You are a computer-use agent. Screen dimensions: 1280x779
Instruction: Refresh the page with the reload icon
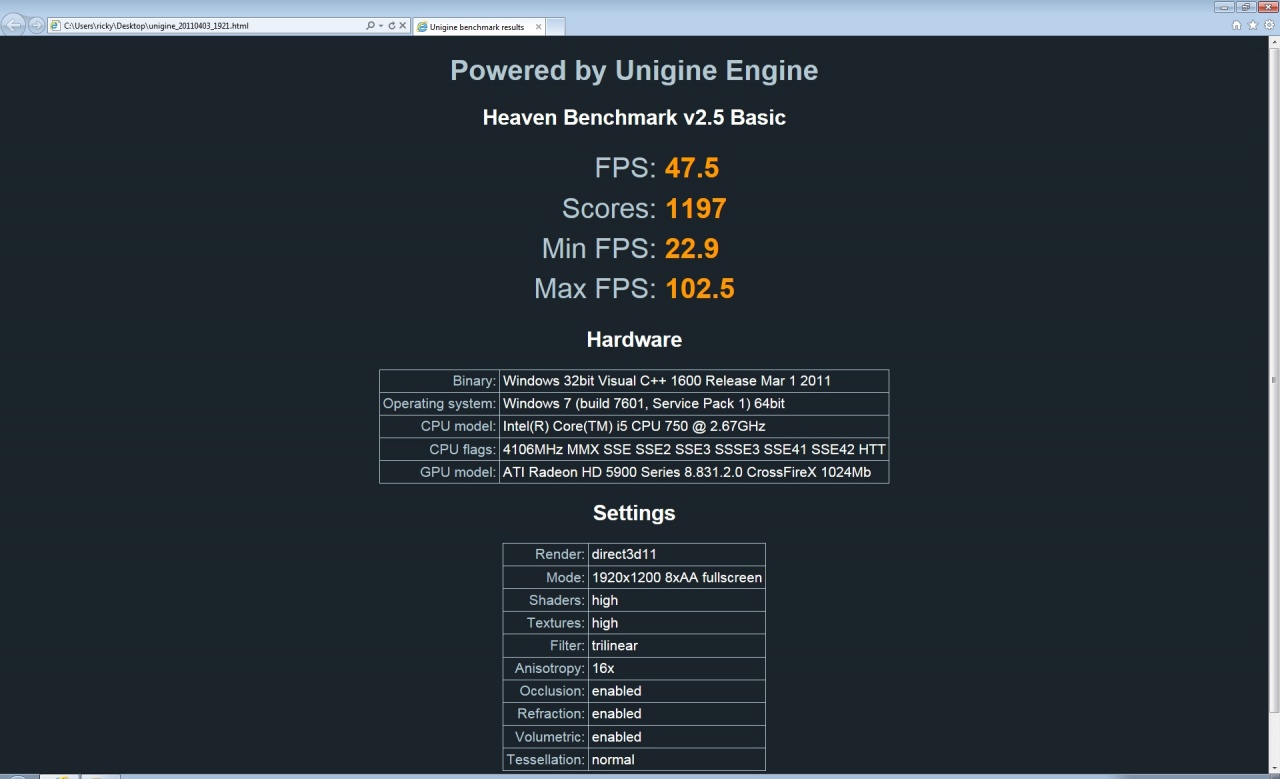[391, 26]
